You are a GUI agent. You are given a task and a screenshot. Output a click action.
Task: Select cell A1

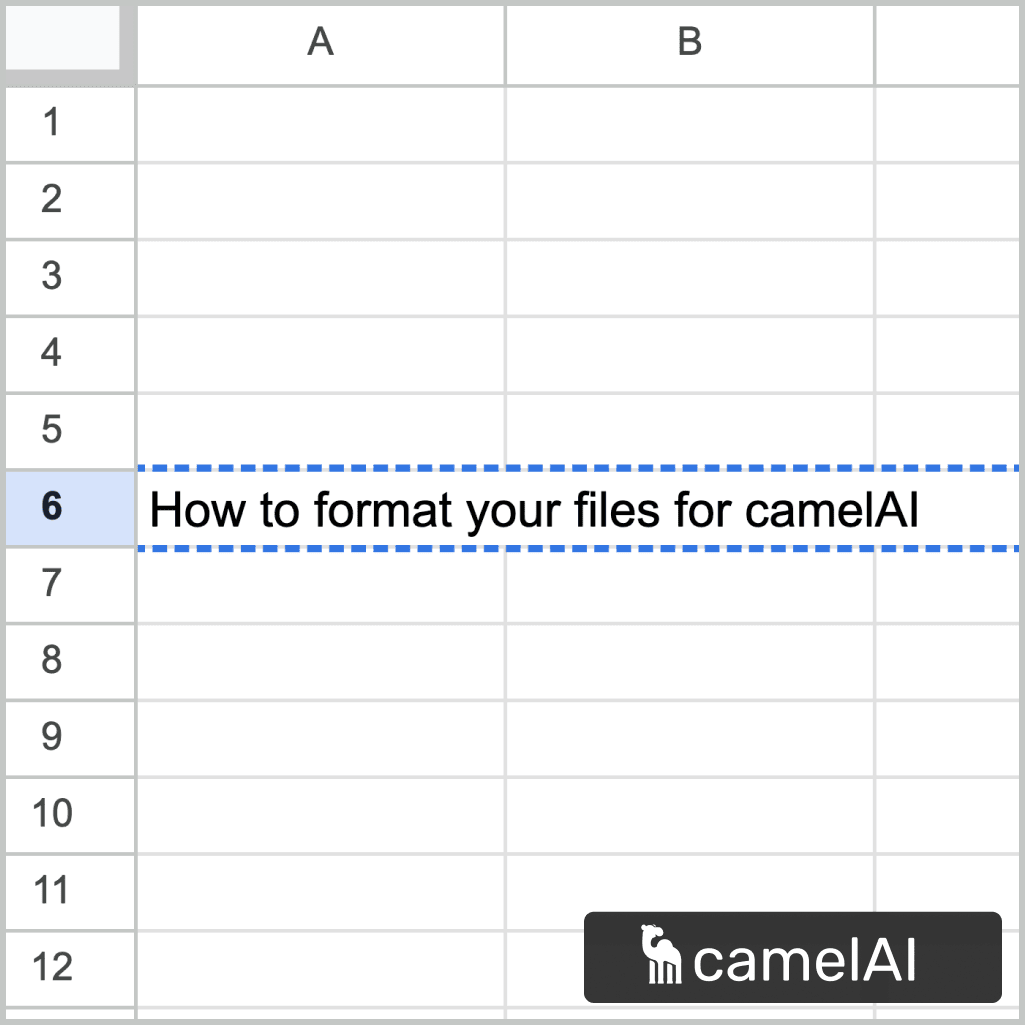[320, 122]
